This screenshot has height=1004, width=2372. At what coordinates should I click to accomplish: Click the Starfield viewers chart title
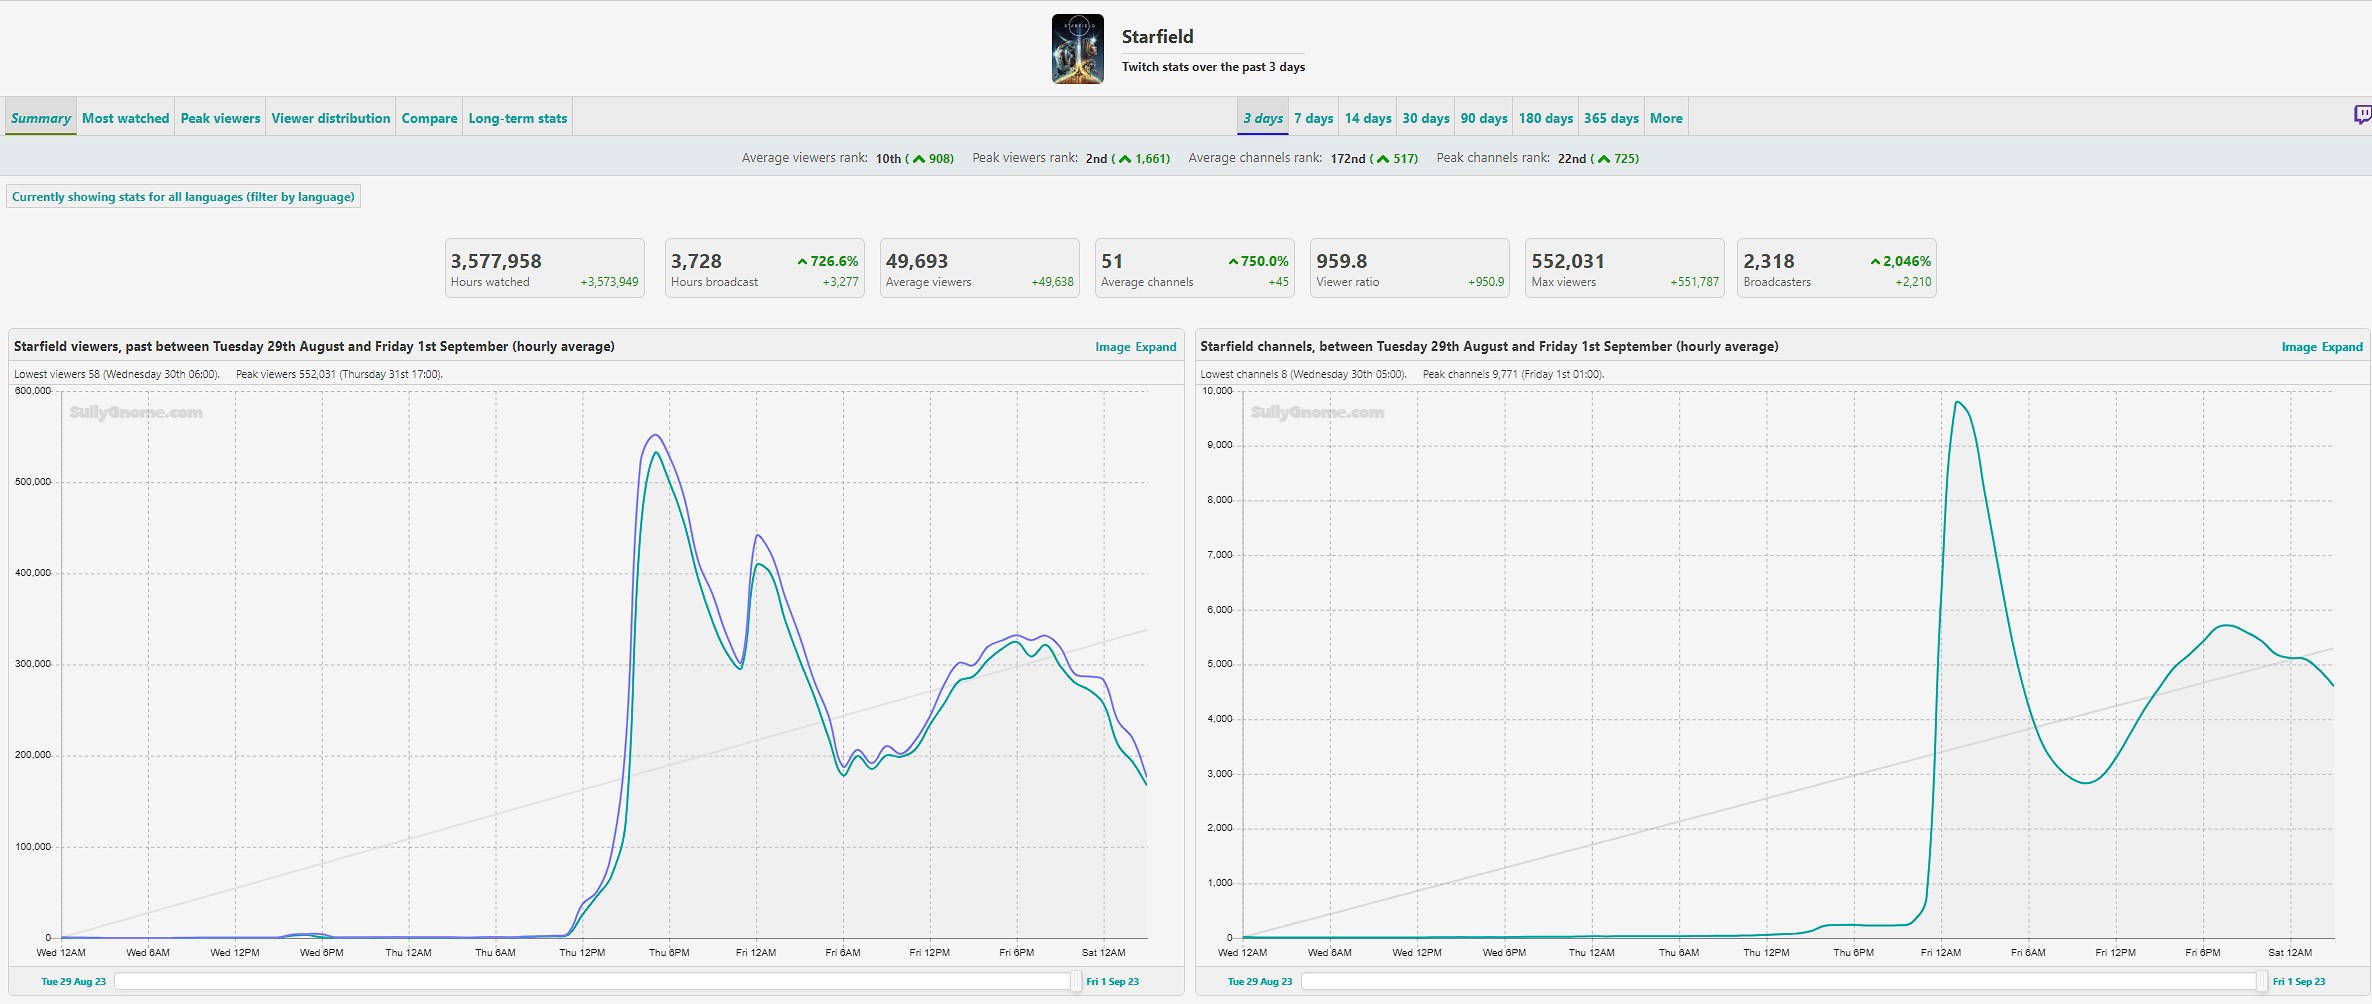(314, 347)
